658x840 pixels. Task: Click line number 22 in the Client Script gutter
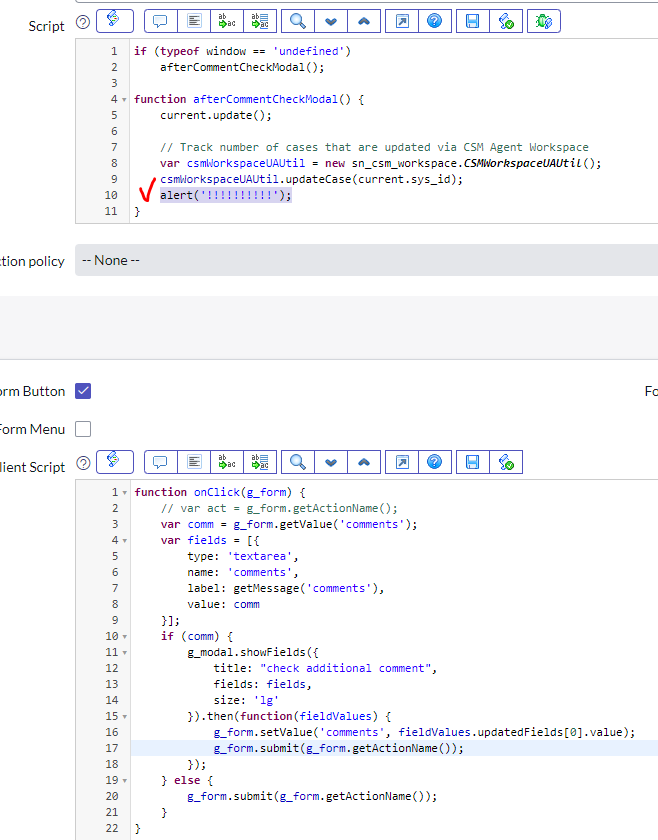[x=111, y=828]
